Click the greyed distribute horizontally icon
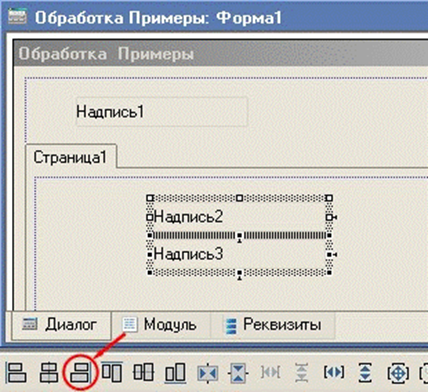The height and width of the screenshot is (392, 428). [270, 372]
